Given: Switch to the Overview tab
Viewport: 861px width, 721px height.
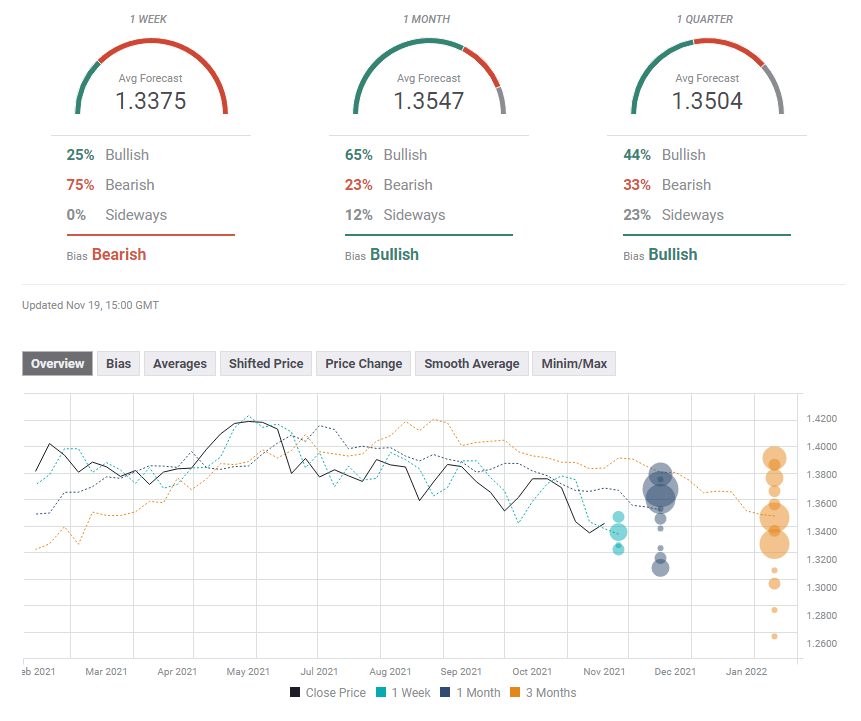Looking at the screenshot, I should coord(58,364).
